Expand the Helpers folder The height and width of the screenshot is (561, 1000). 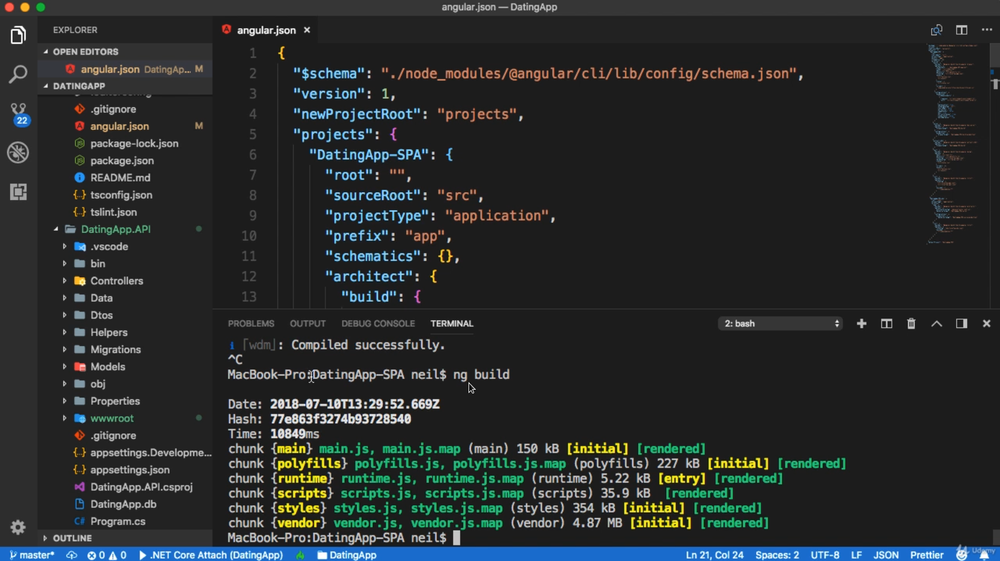125,333
